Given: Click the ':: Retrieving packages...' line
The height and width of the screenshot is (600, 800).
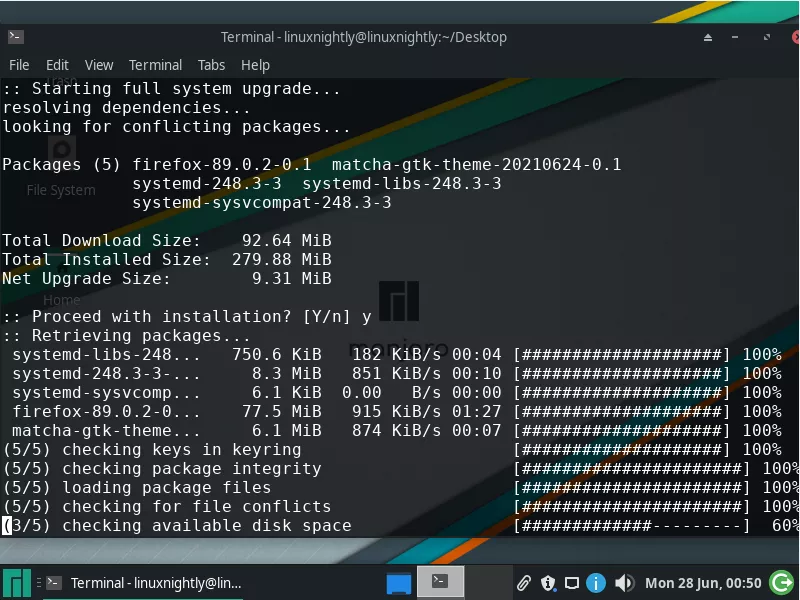Looking at the screenshot, I should click(x=126, y=336).
